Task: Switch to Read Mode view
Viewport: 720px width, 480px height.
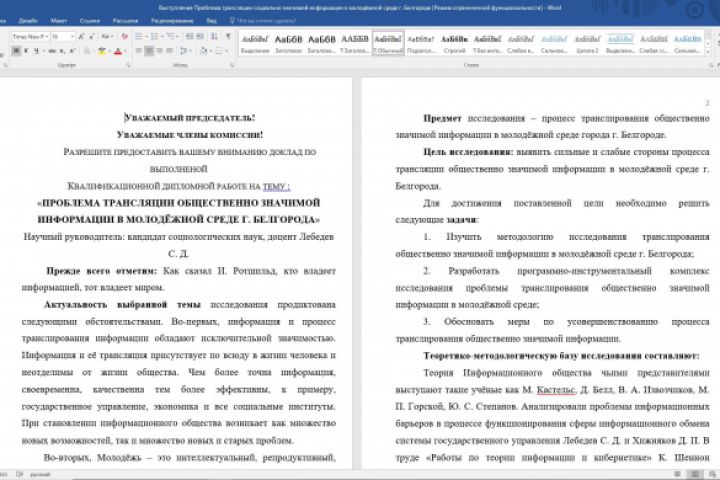Action: click(x=678, y=474)
